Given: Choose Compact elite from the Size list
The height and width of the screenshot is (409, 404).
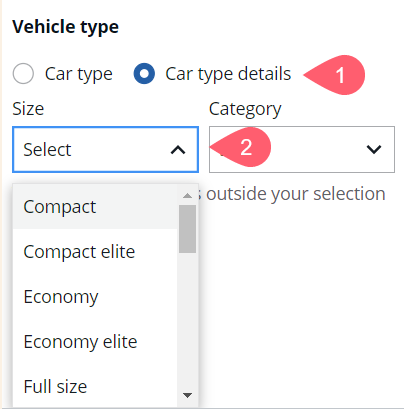Looking at the screenshot, I should [95, 252].
